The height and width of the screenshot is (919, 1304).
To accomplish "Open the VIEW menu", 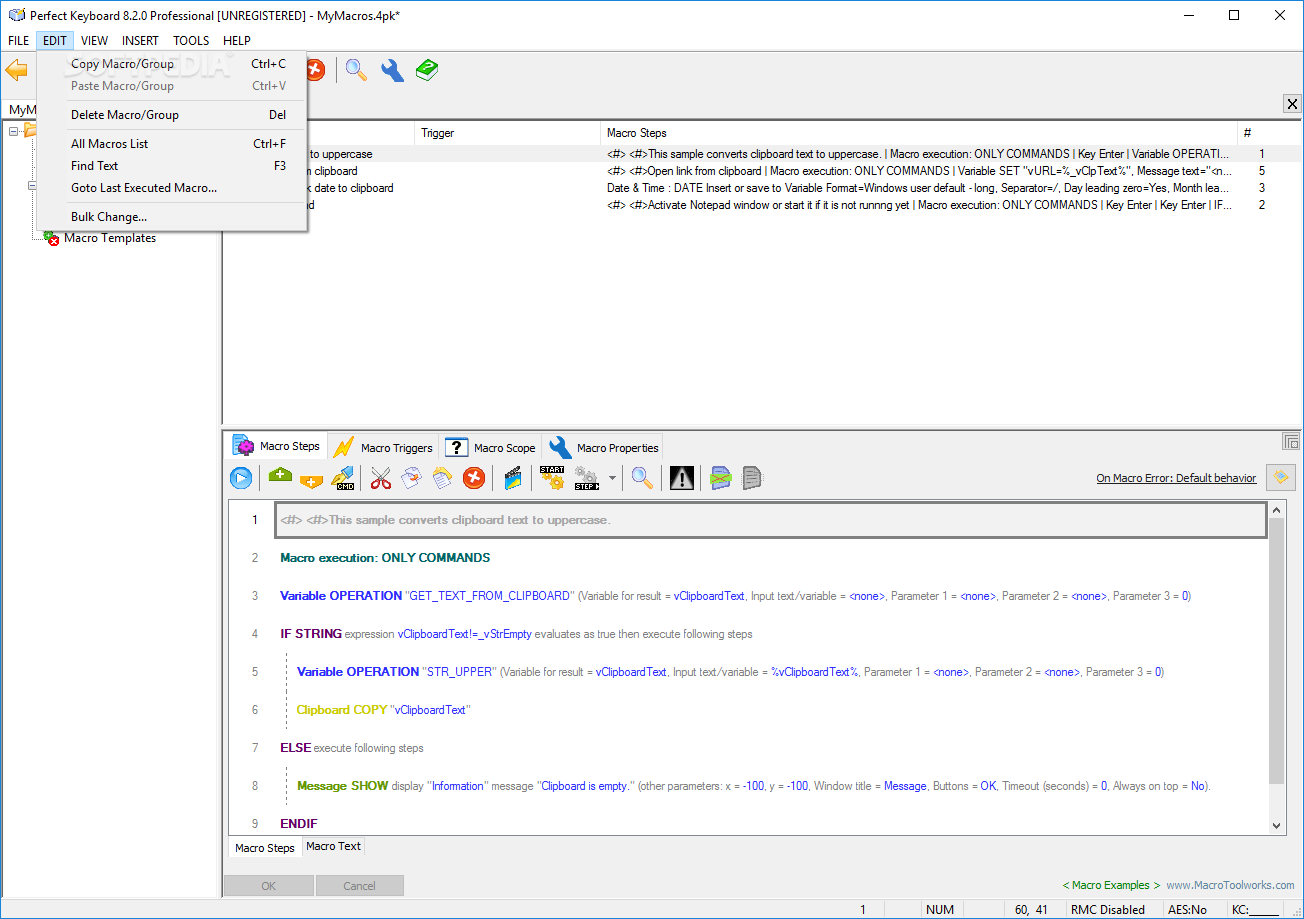I will coord(95,41).
